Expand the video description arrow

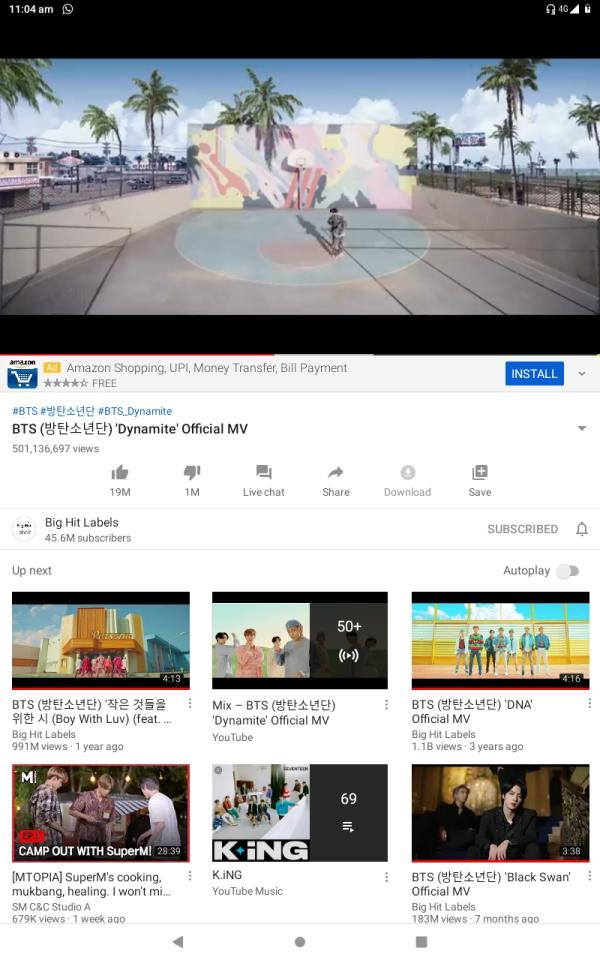[x=582, y=429]
